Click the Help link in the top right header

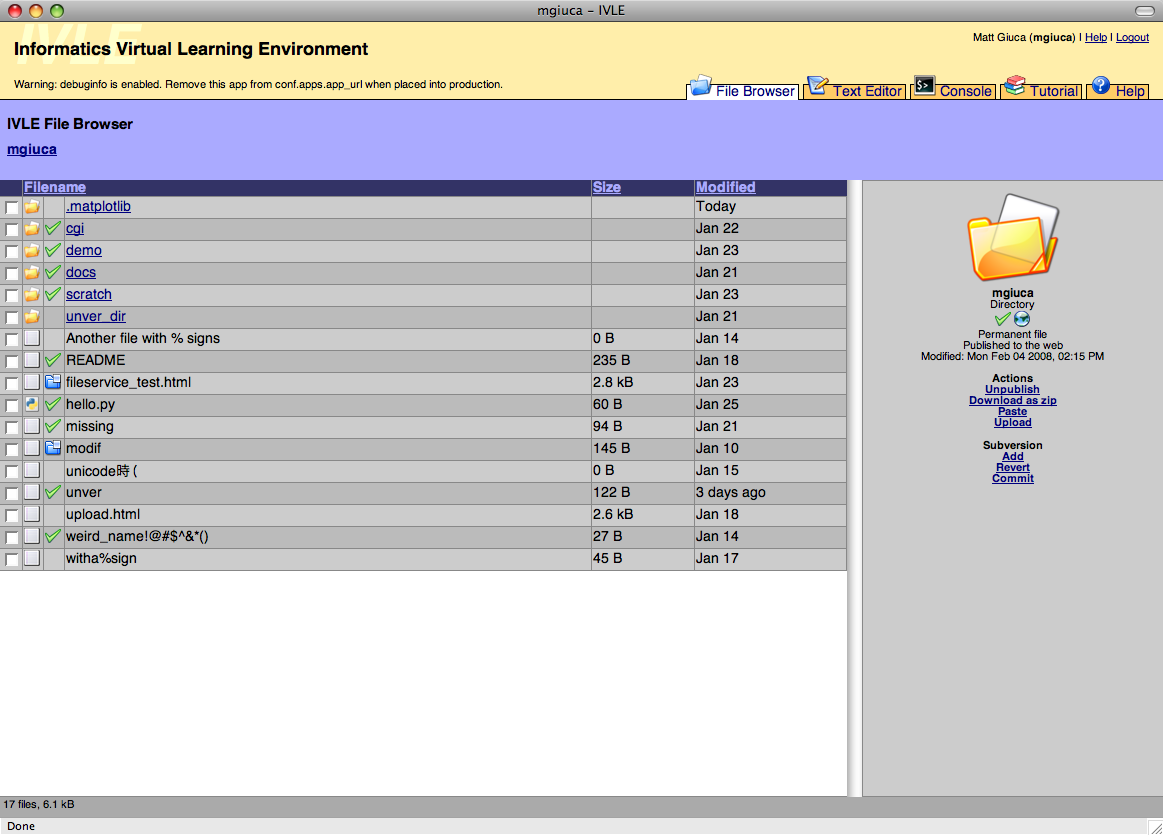point(1096,38)
